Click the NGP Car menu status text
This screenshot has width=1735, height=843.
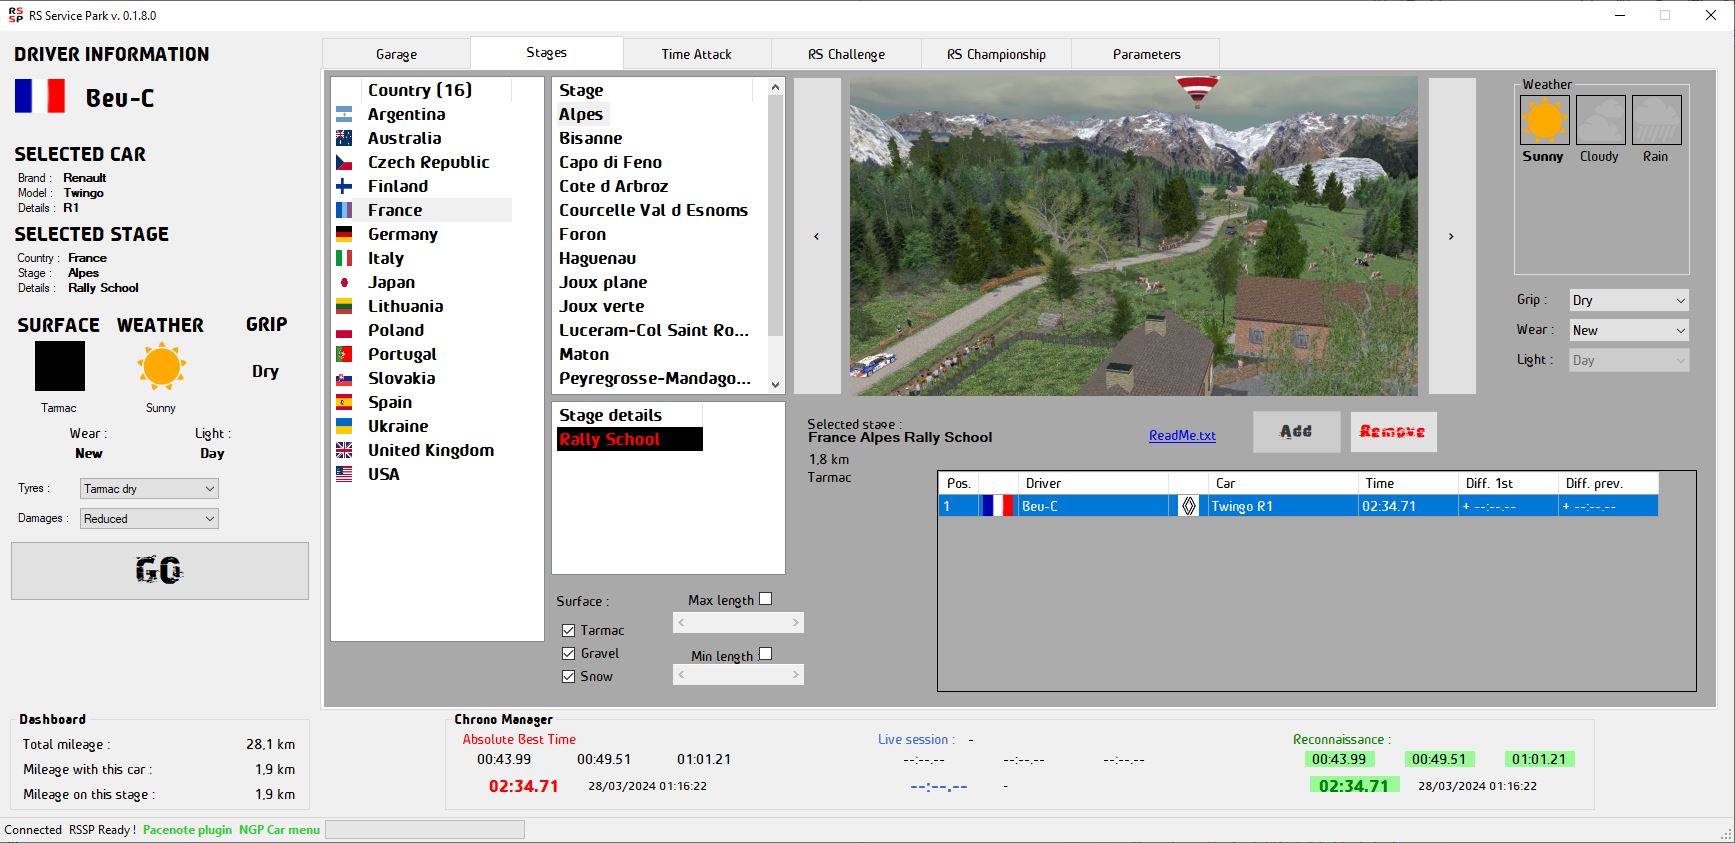pyautogui.click(x=279, y=830)
